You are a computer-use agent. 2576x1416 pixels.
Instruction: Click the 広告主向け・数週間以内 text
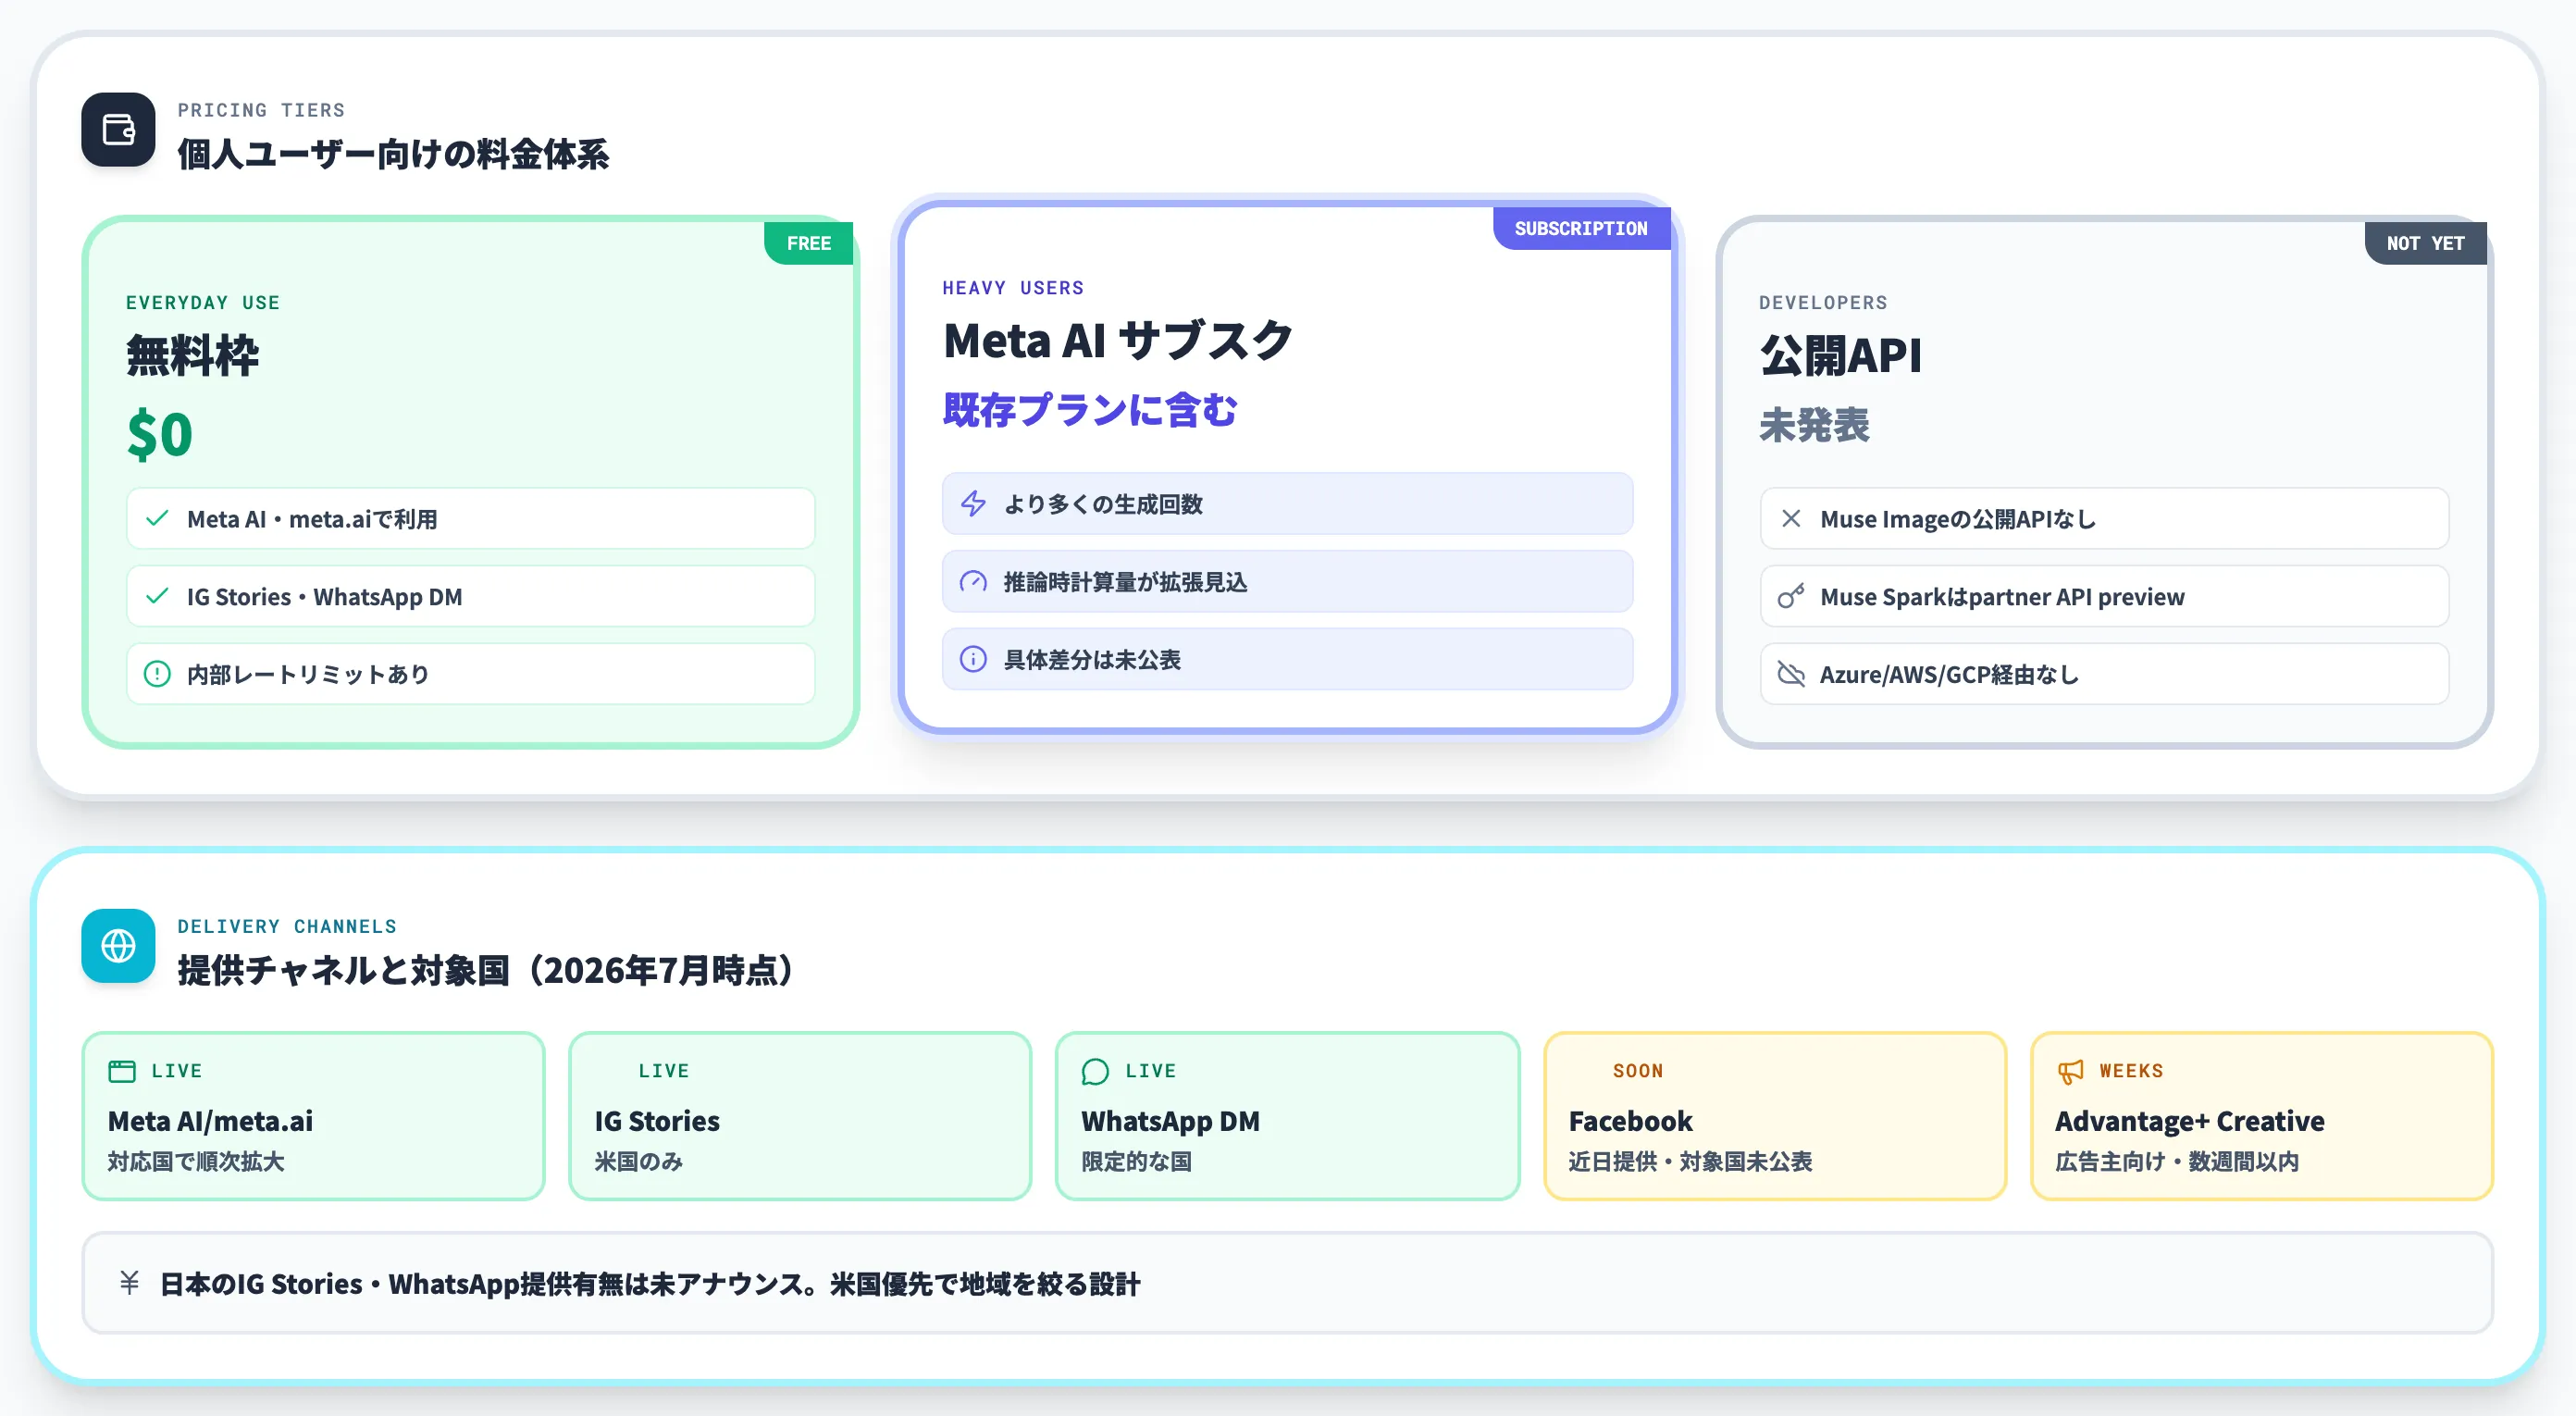pyautogui.click(x=2177, y=1162)
